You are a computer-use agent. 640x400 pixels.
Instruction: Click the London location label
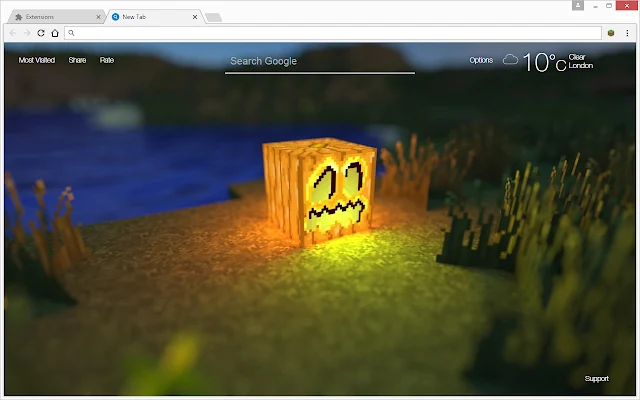coord(581,65)
